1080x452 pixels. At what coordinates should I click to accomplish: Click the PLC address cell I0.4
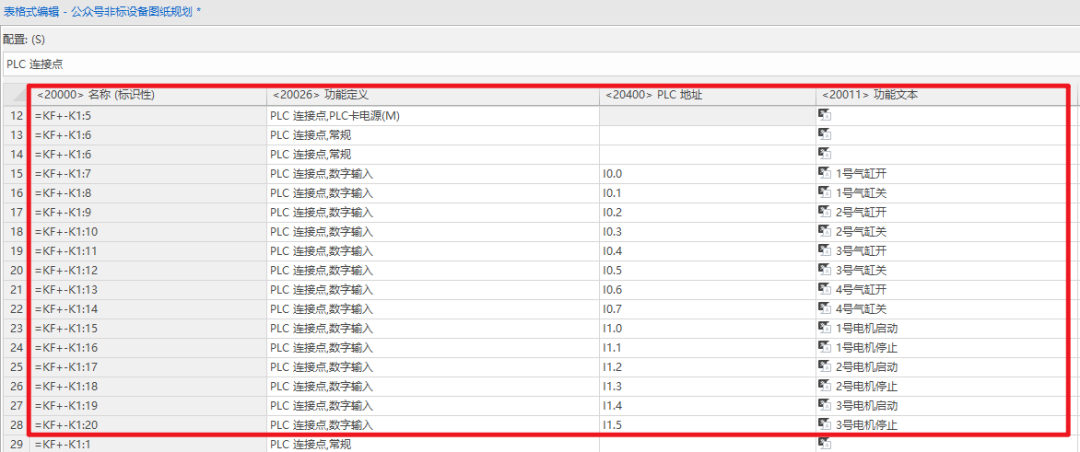pyautogui.click(x=707, y=251)
